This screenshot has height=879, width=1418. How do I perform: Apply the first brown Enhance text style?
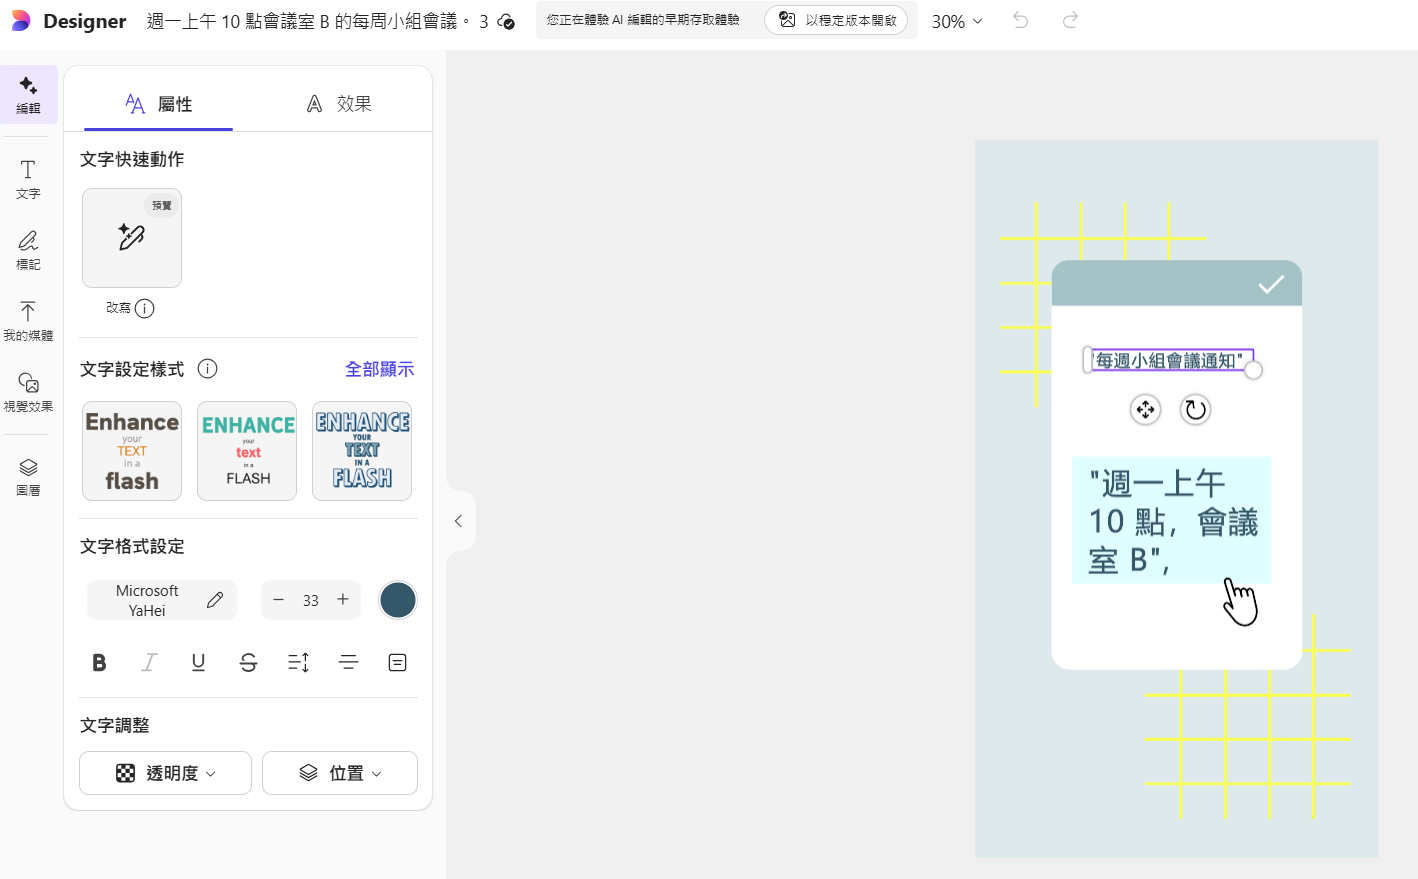pos(132,451)
